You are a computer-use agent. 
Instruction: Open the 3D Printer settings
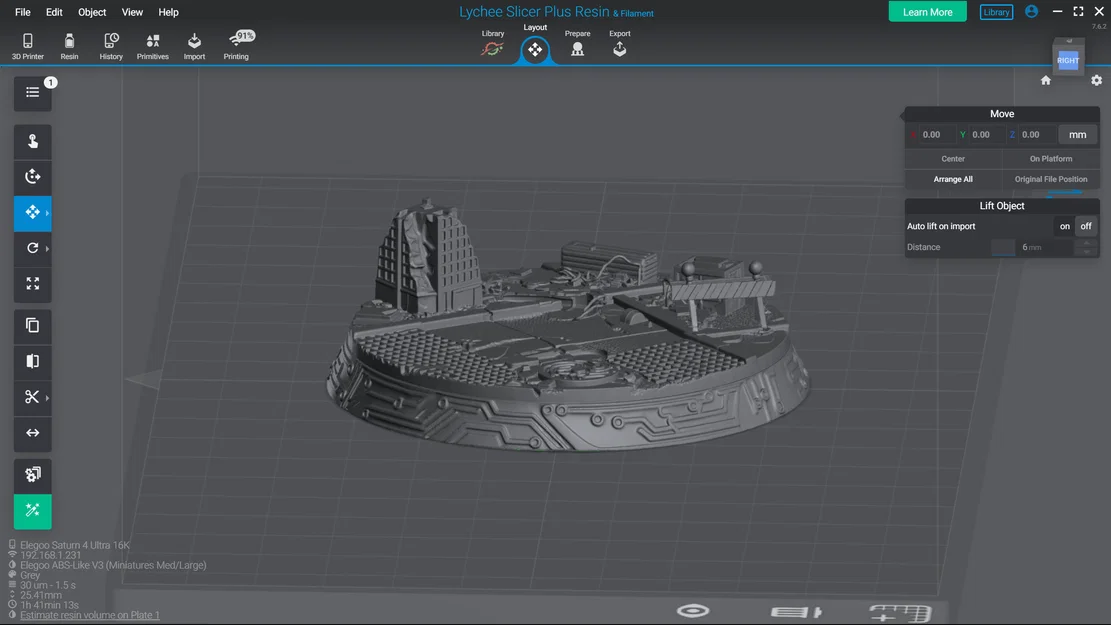28,46
